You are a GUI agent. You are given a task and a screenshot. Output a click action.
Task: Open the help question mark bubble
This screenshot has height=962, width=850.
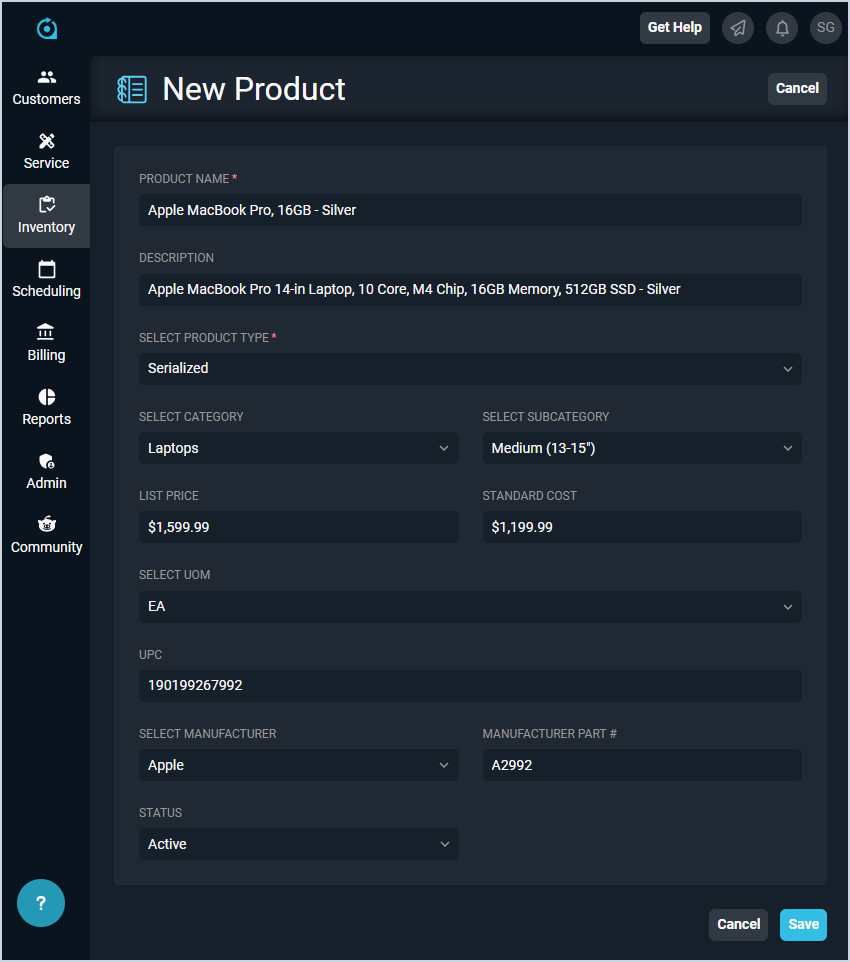[41, 903]
